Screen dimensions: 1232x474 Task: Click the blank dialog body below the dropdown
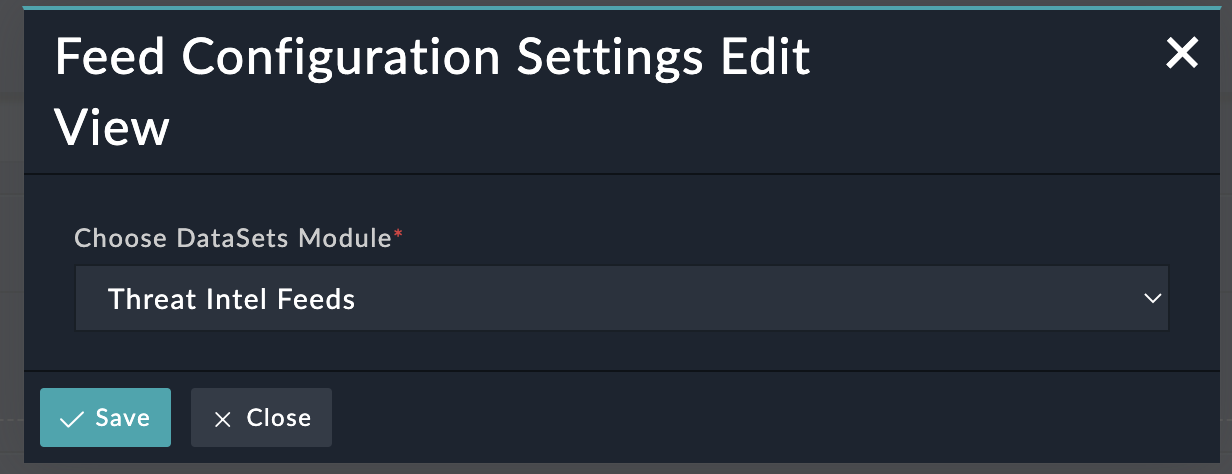tap(620, 350)
